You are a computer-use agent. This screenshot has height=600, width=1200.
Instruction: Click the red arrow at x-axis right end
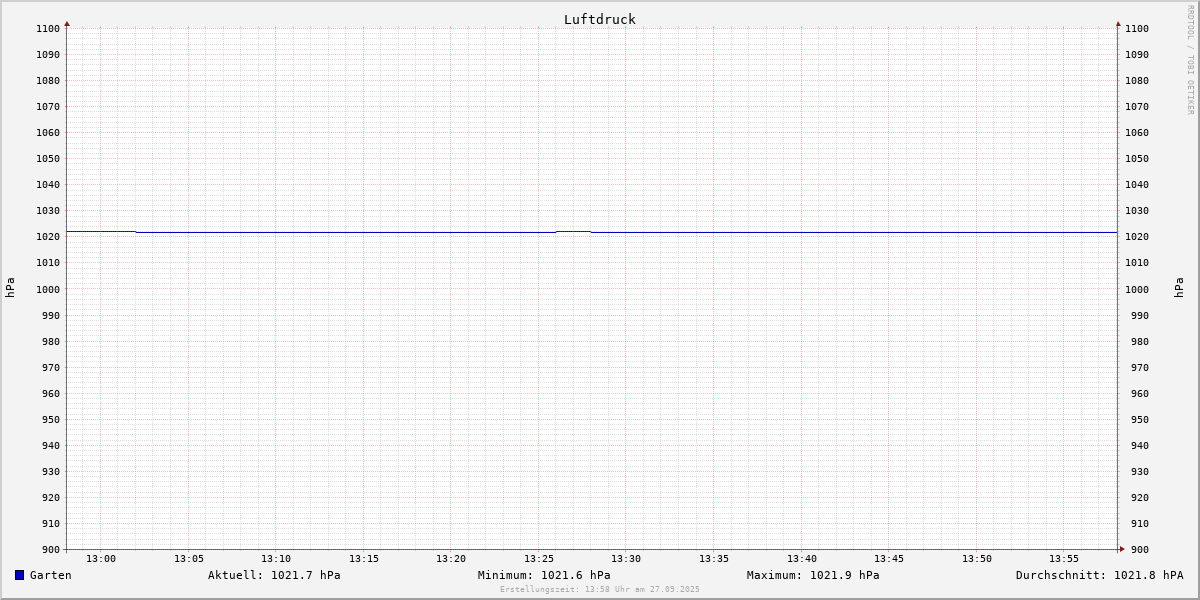coord(1122,549)
